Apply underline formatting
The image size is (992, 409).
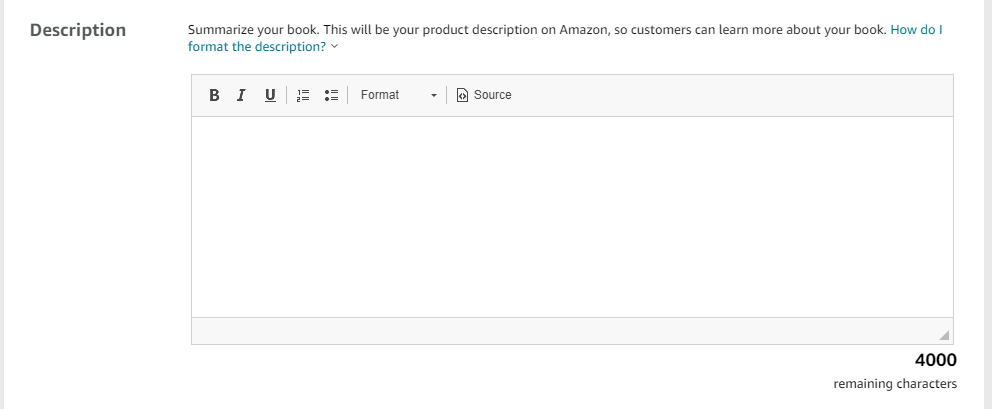pos(269,95)
